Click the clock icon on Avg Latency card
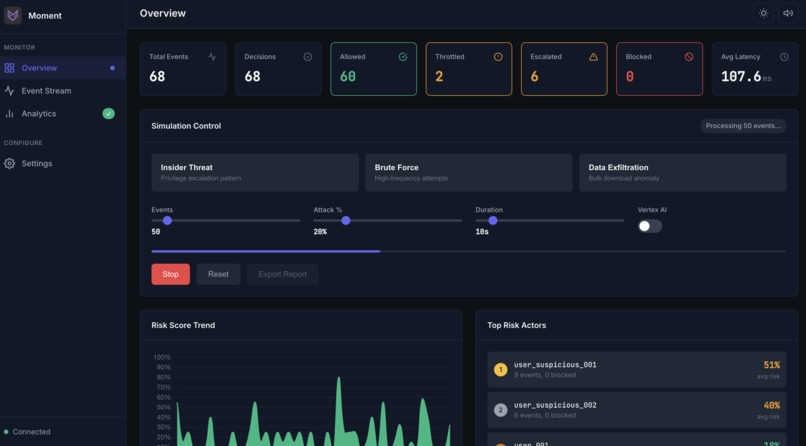 click(x=784, y=57)
